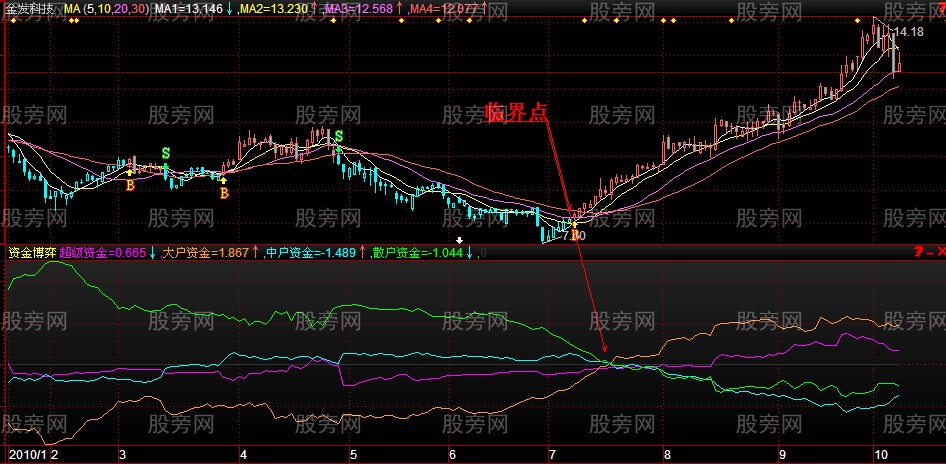This screenshot has width=946, height=464.
Task: Minimize the 资金博弈 indicator pane
Action: pyautogui.click(x=930, y=252)
